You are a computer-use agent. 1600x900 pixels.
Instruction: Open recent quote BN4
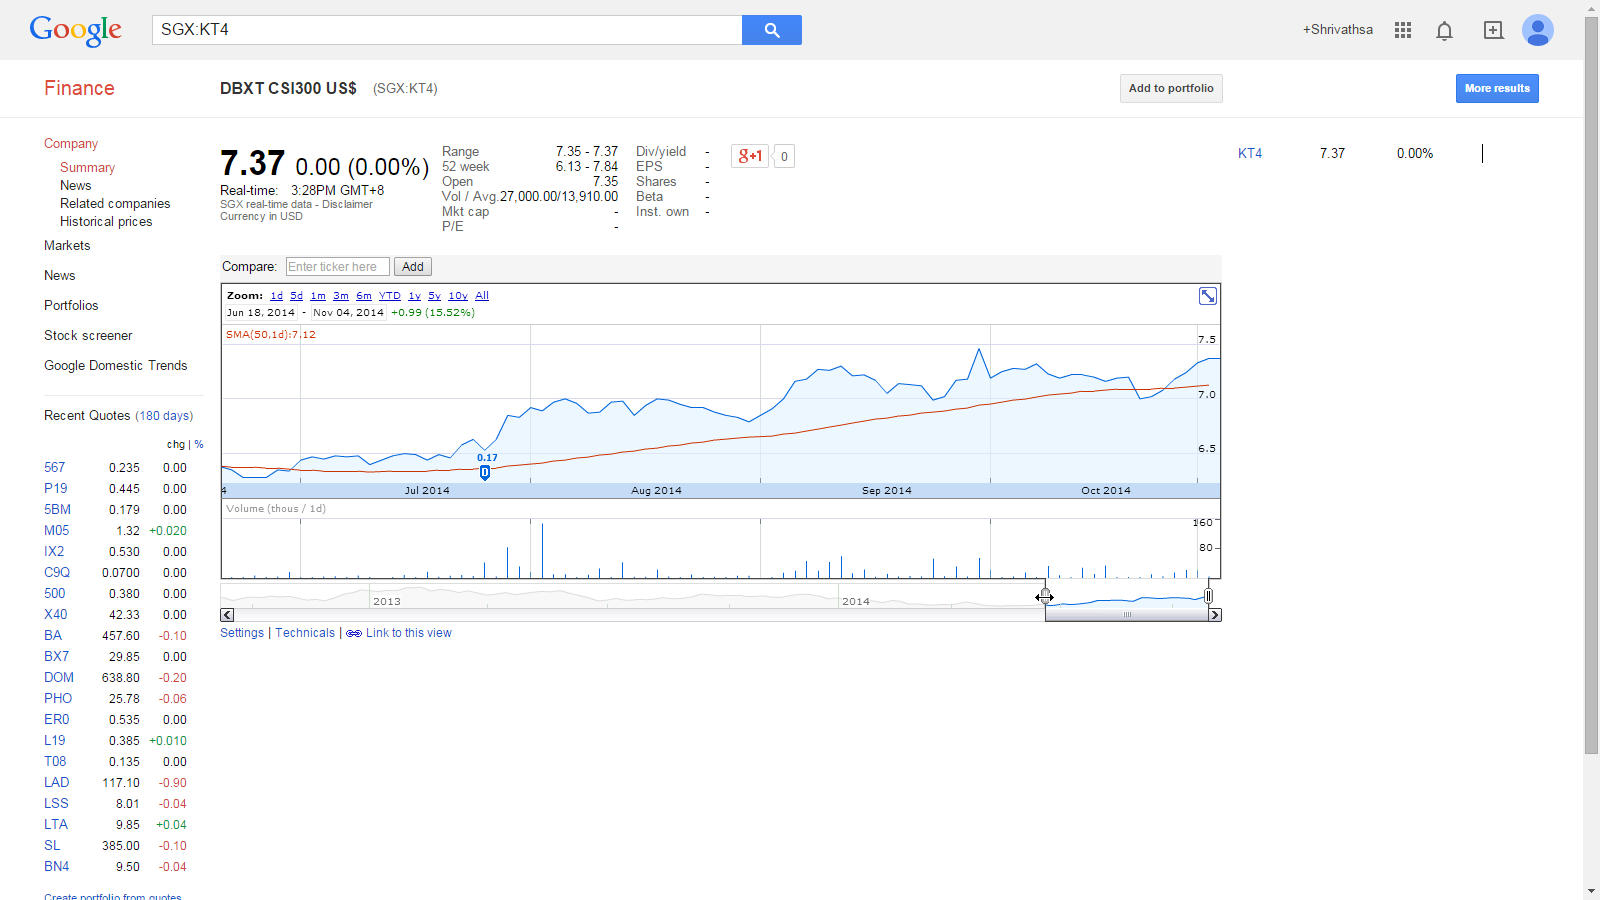[x=57, y=866]
